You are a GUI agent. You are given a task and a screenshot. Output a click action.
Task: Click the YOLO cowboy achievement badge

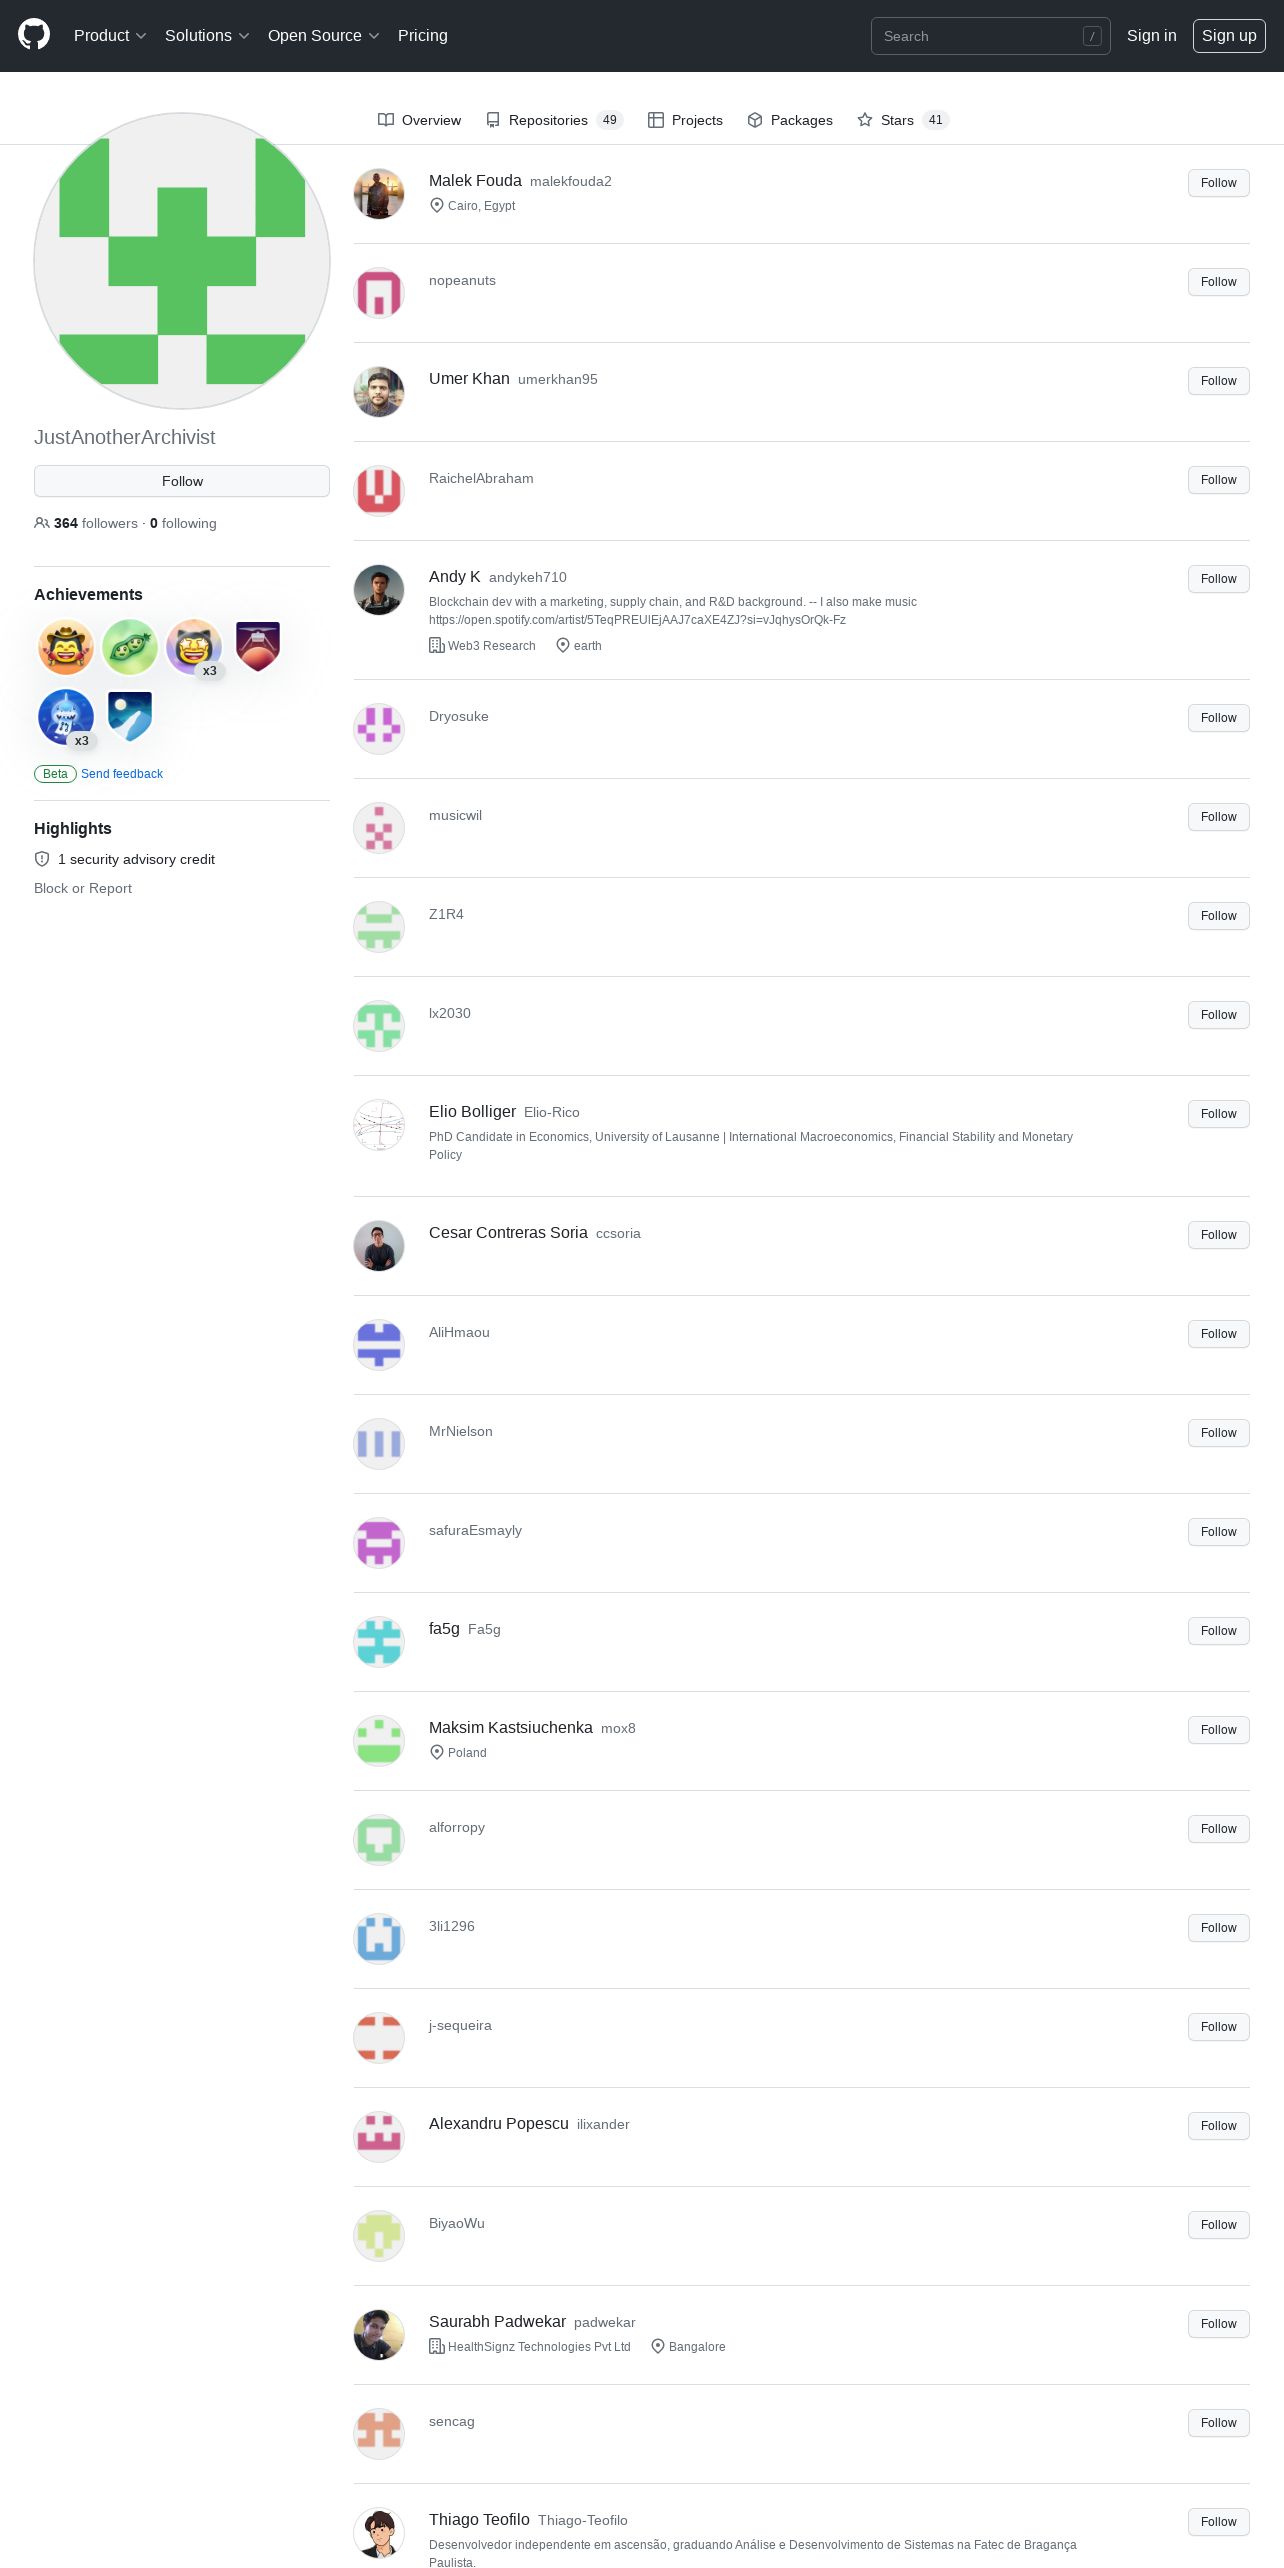(x=66, y=647)
